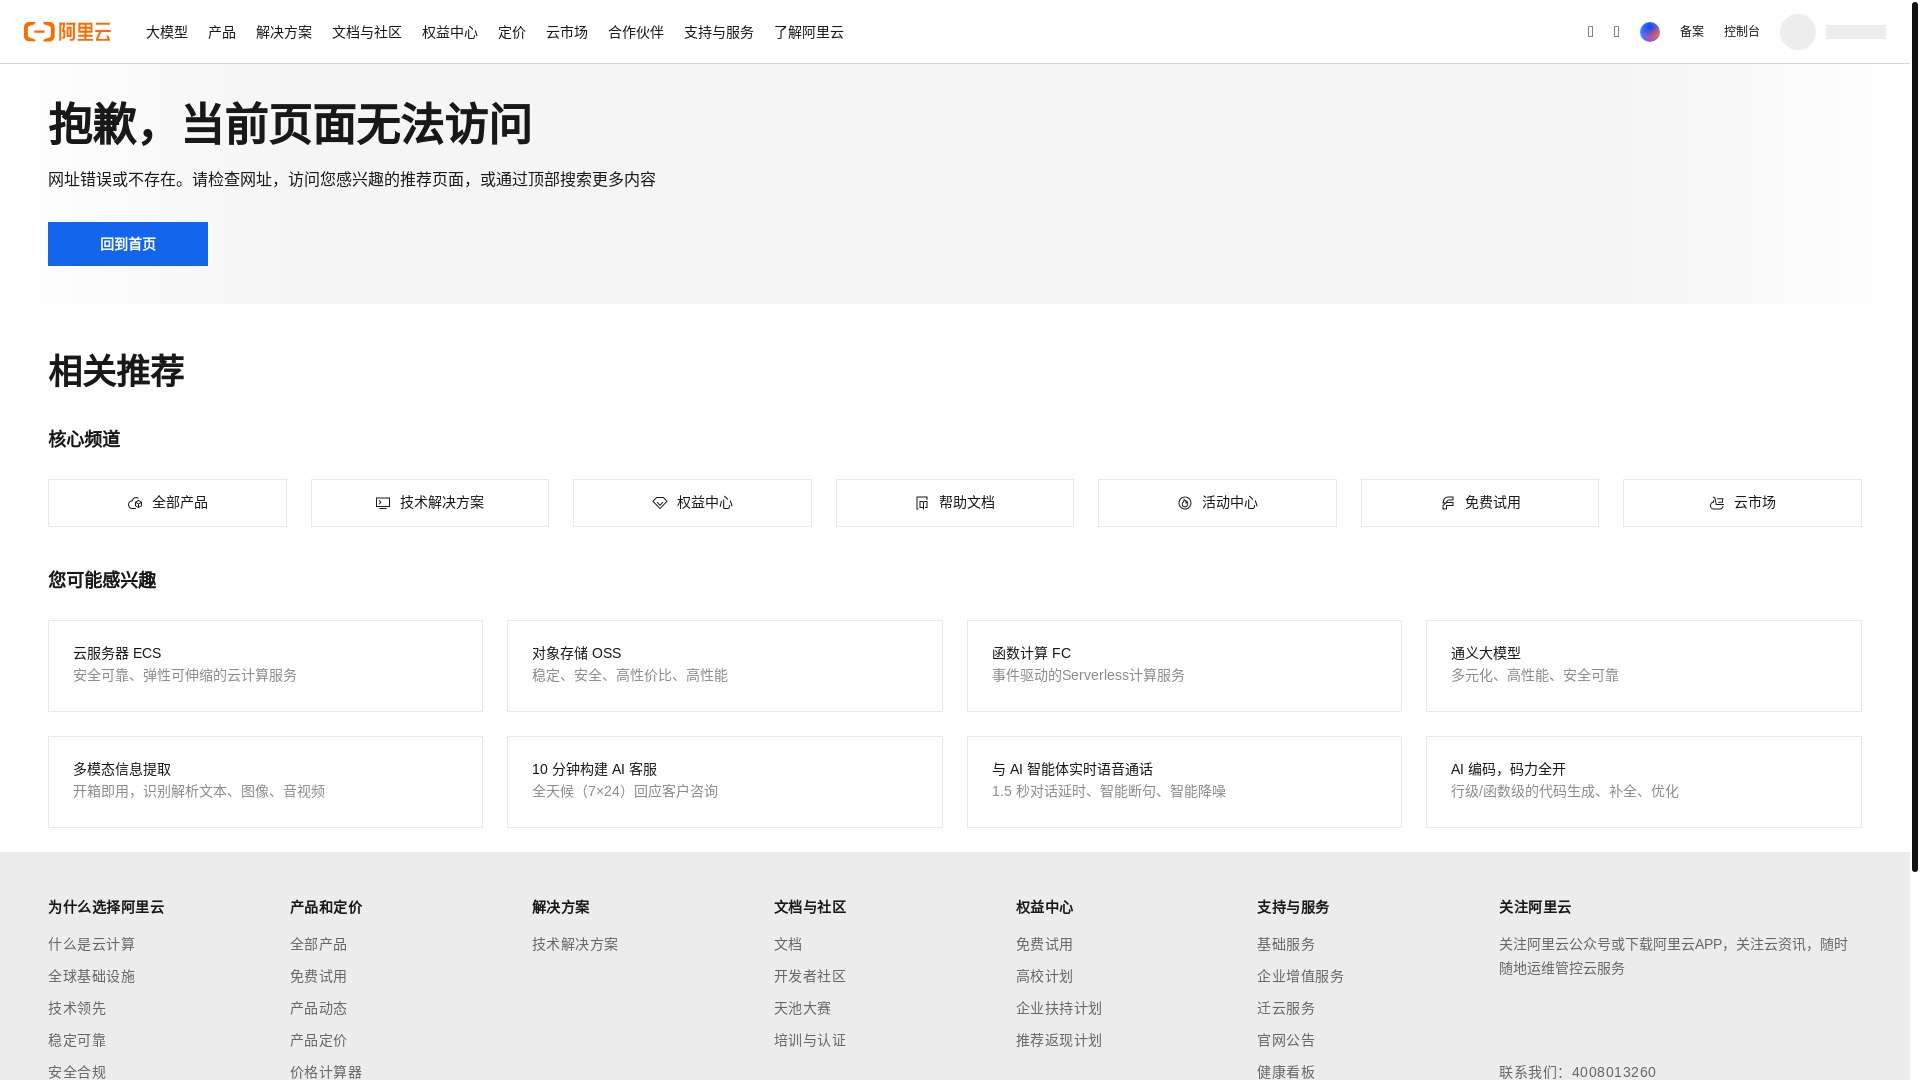Open the 大模型 menu
This screenshot has width=1920, height=1080.
pyautogui.click(x=167, y=32)
